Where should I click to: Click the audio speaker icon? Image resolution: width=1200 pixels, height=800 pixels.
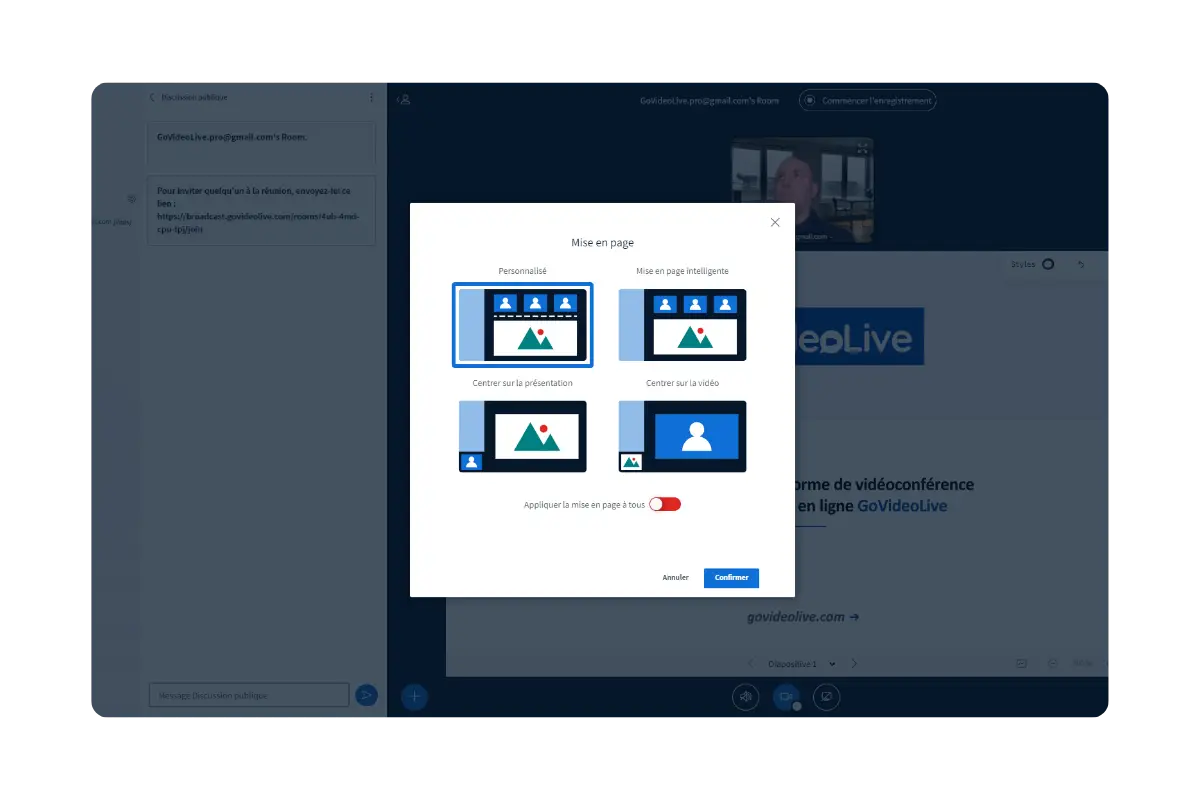pyautogui.click(x=745, y=697)
